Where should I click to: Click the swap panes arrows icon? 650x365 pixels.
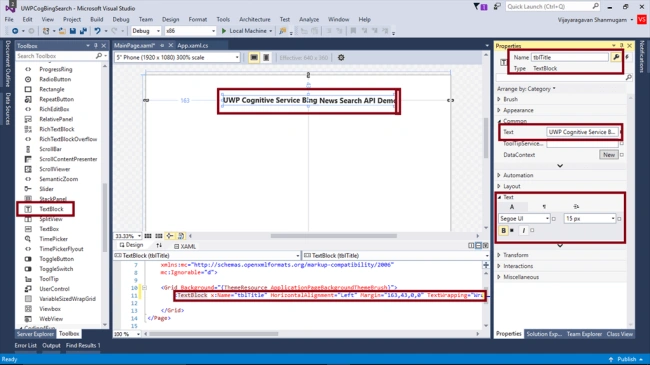(159, 246)
